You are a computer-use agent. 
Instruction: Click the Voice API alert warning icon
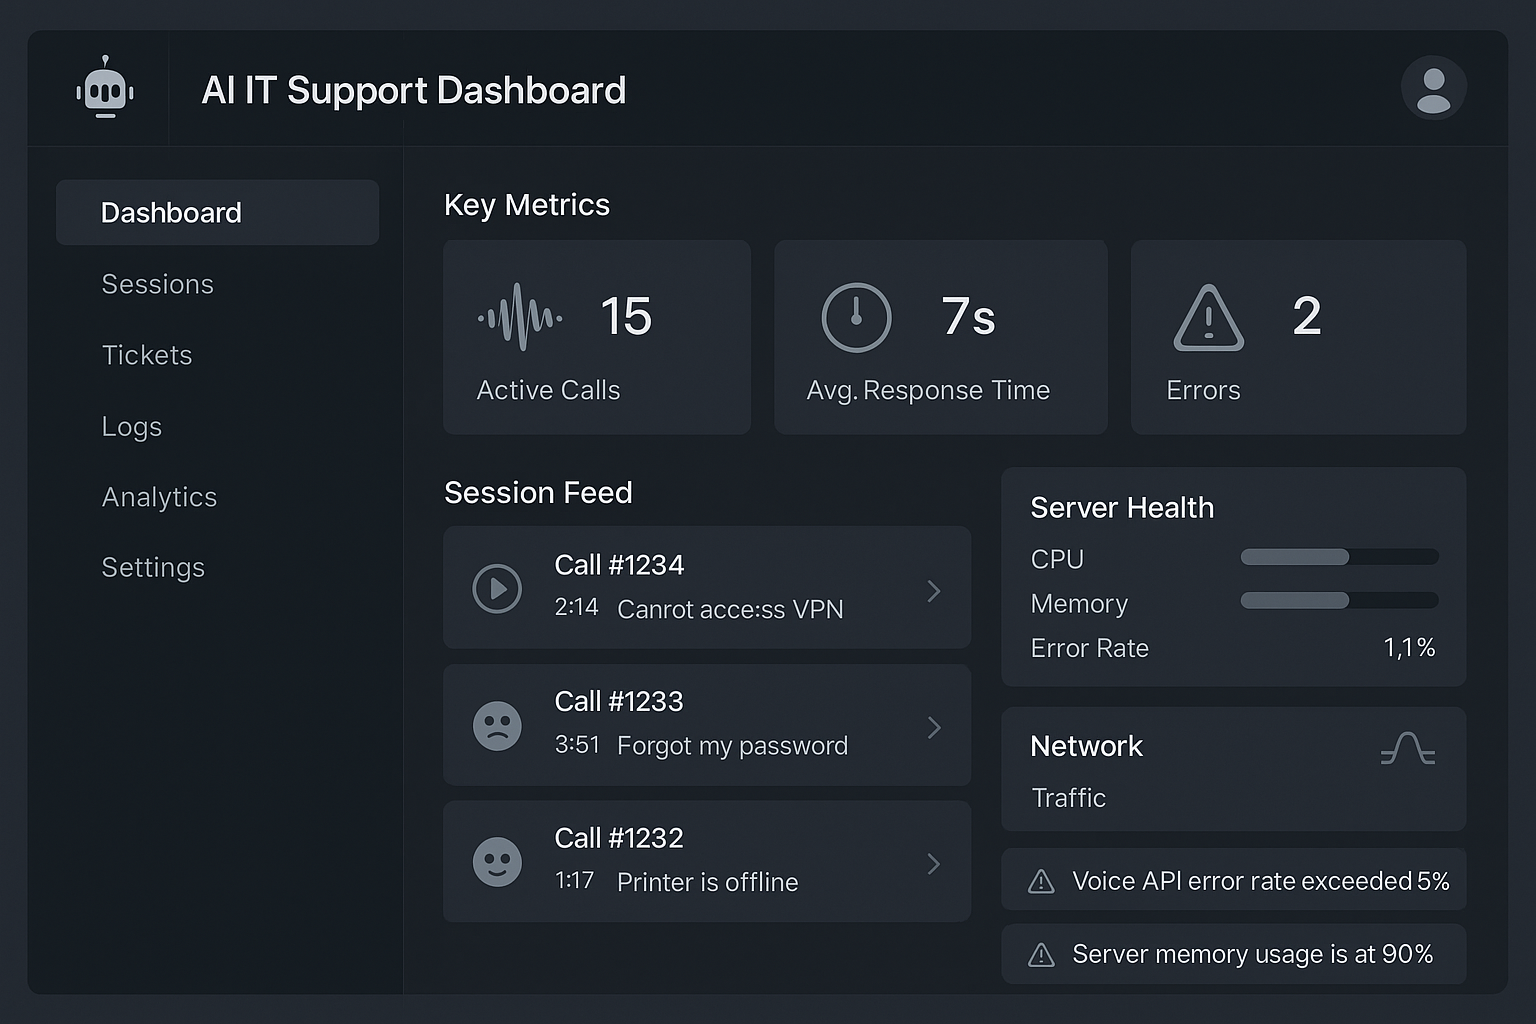tap(1040, 881)
